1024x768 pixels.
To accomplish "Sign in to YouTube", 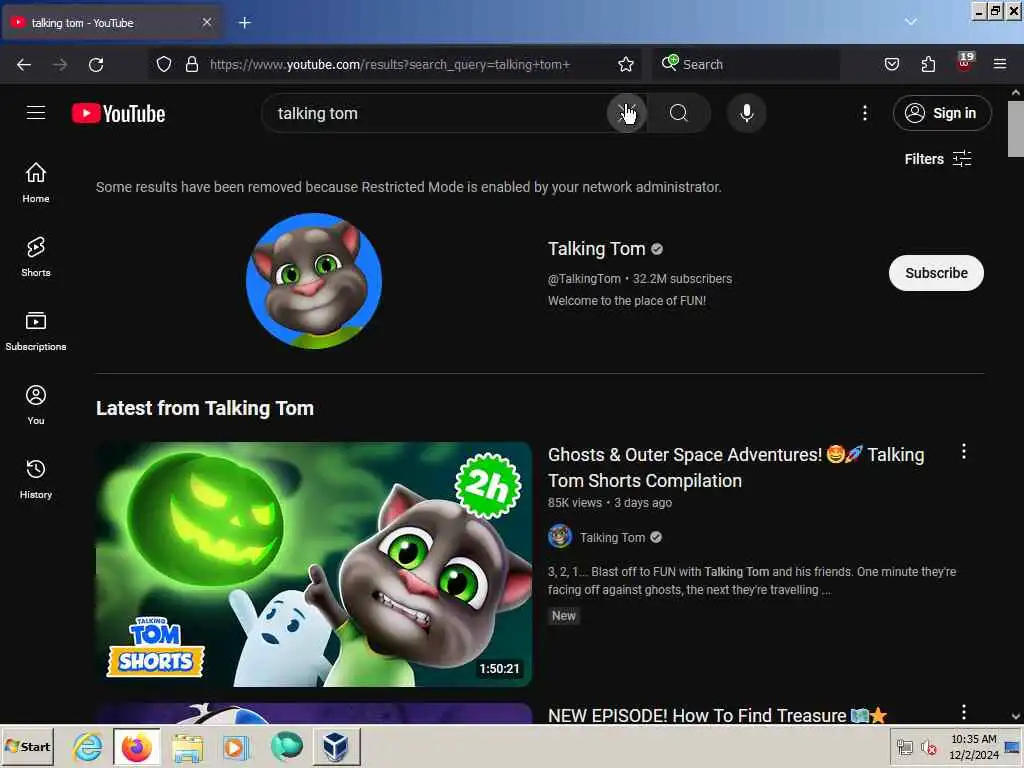I will coord(942,113).
